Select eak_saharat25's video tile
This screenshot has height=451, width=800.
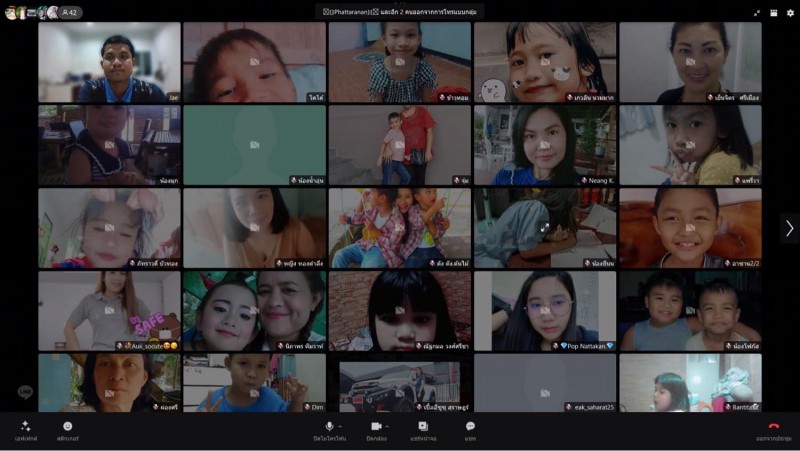(545, 383)
